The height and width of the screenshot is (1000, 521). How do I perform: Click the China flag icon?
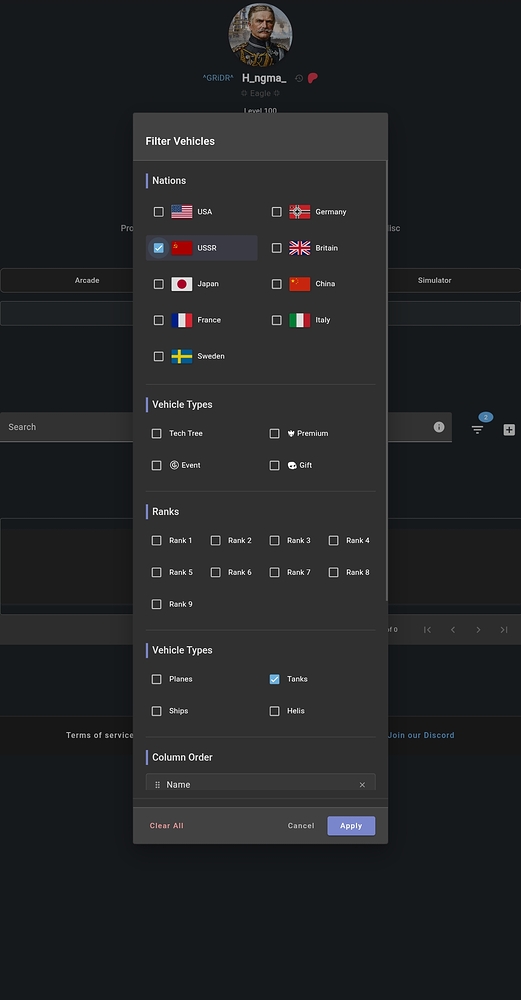coord(300,284)
